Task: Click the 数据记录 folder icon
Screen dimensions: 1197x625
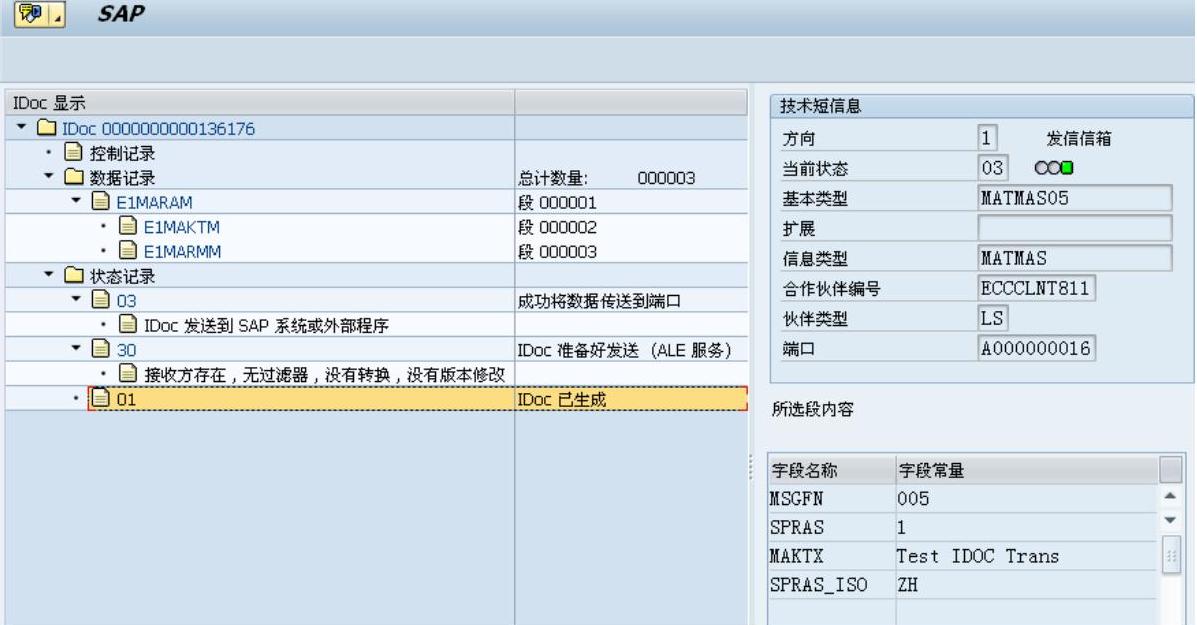Action: pyautogui.click(x=74, y=176)
